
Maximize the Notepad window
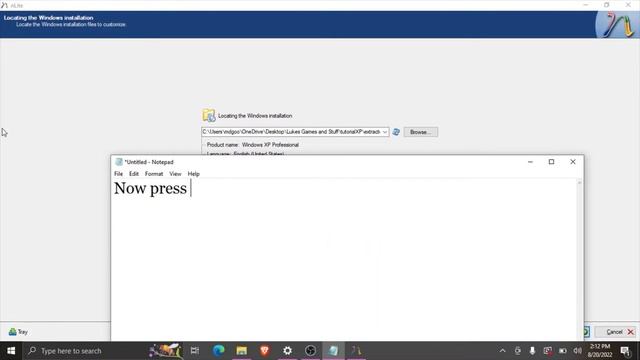coord(551,162)
